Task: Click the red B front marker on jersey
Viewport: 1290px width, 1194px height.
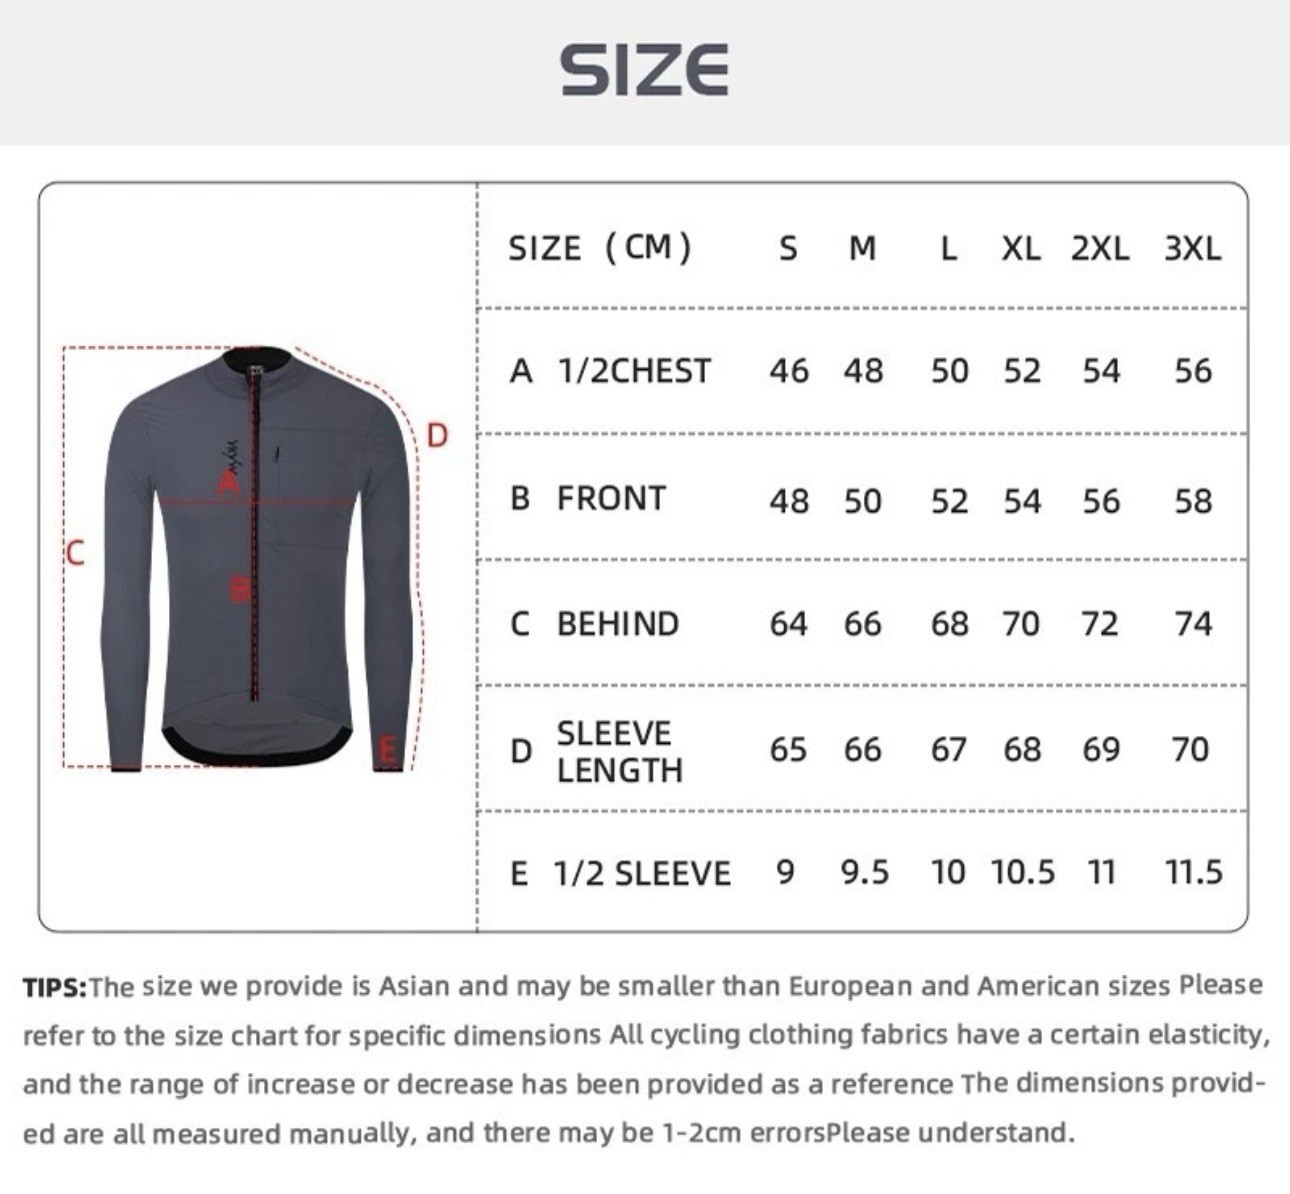Action: click(240, 589)
